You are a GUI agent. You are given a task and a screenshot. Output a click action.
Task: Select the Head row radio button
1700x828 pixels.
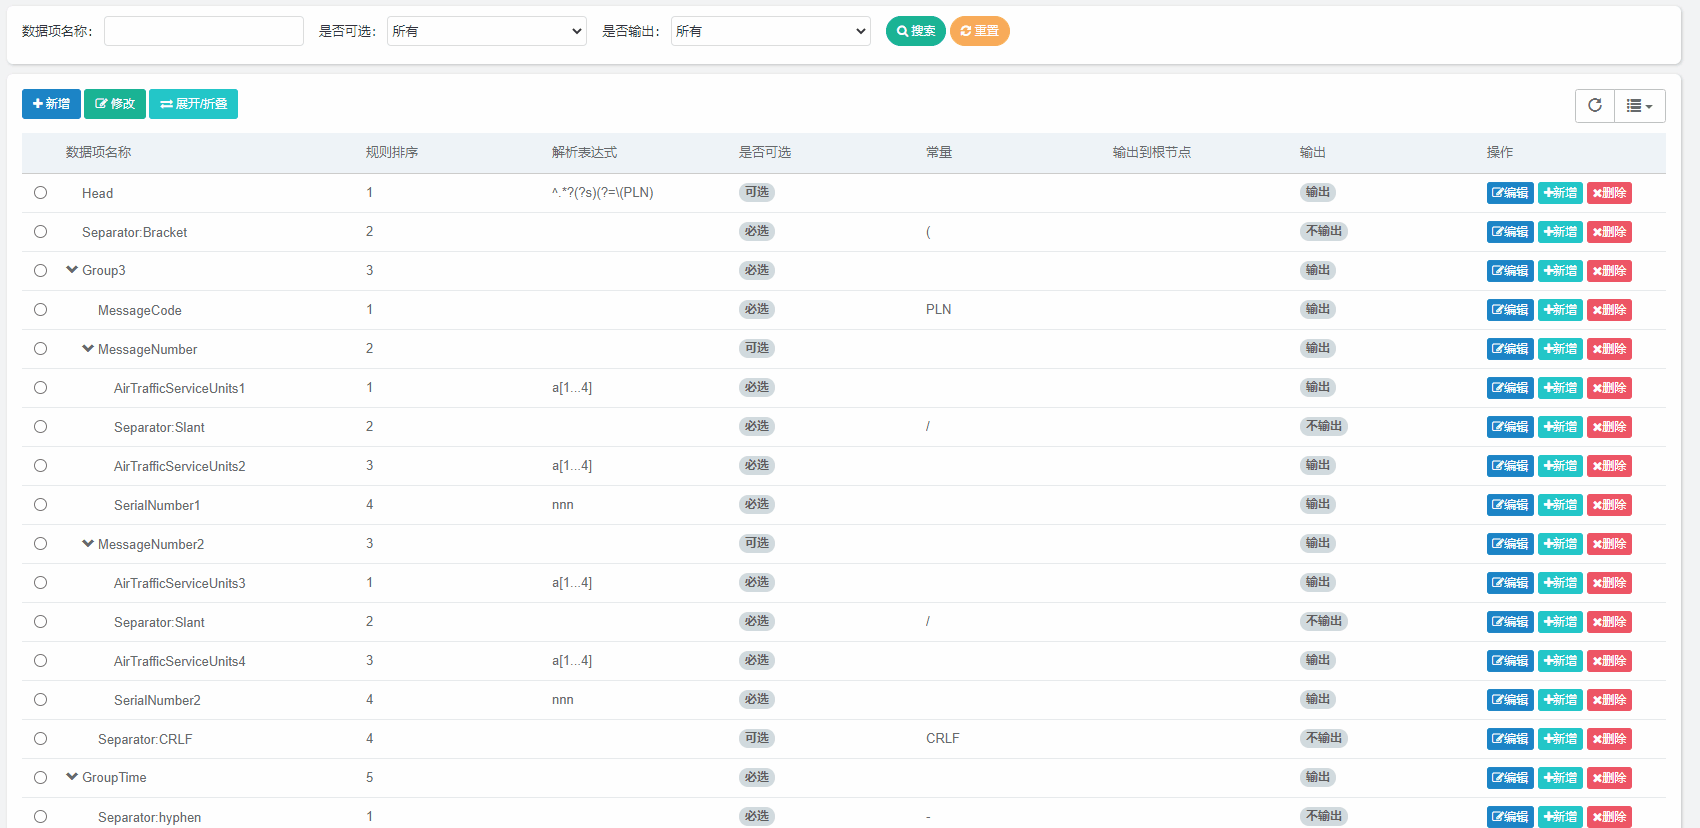click(x=40, y=193)
